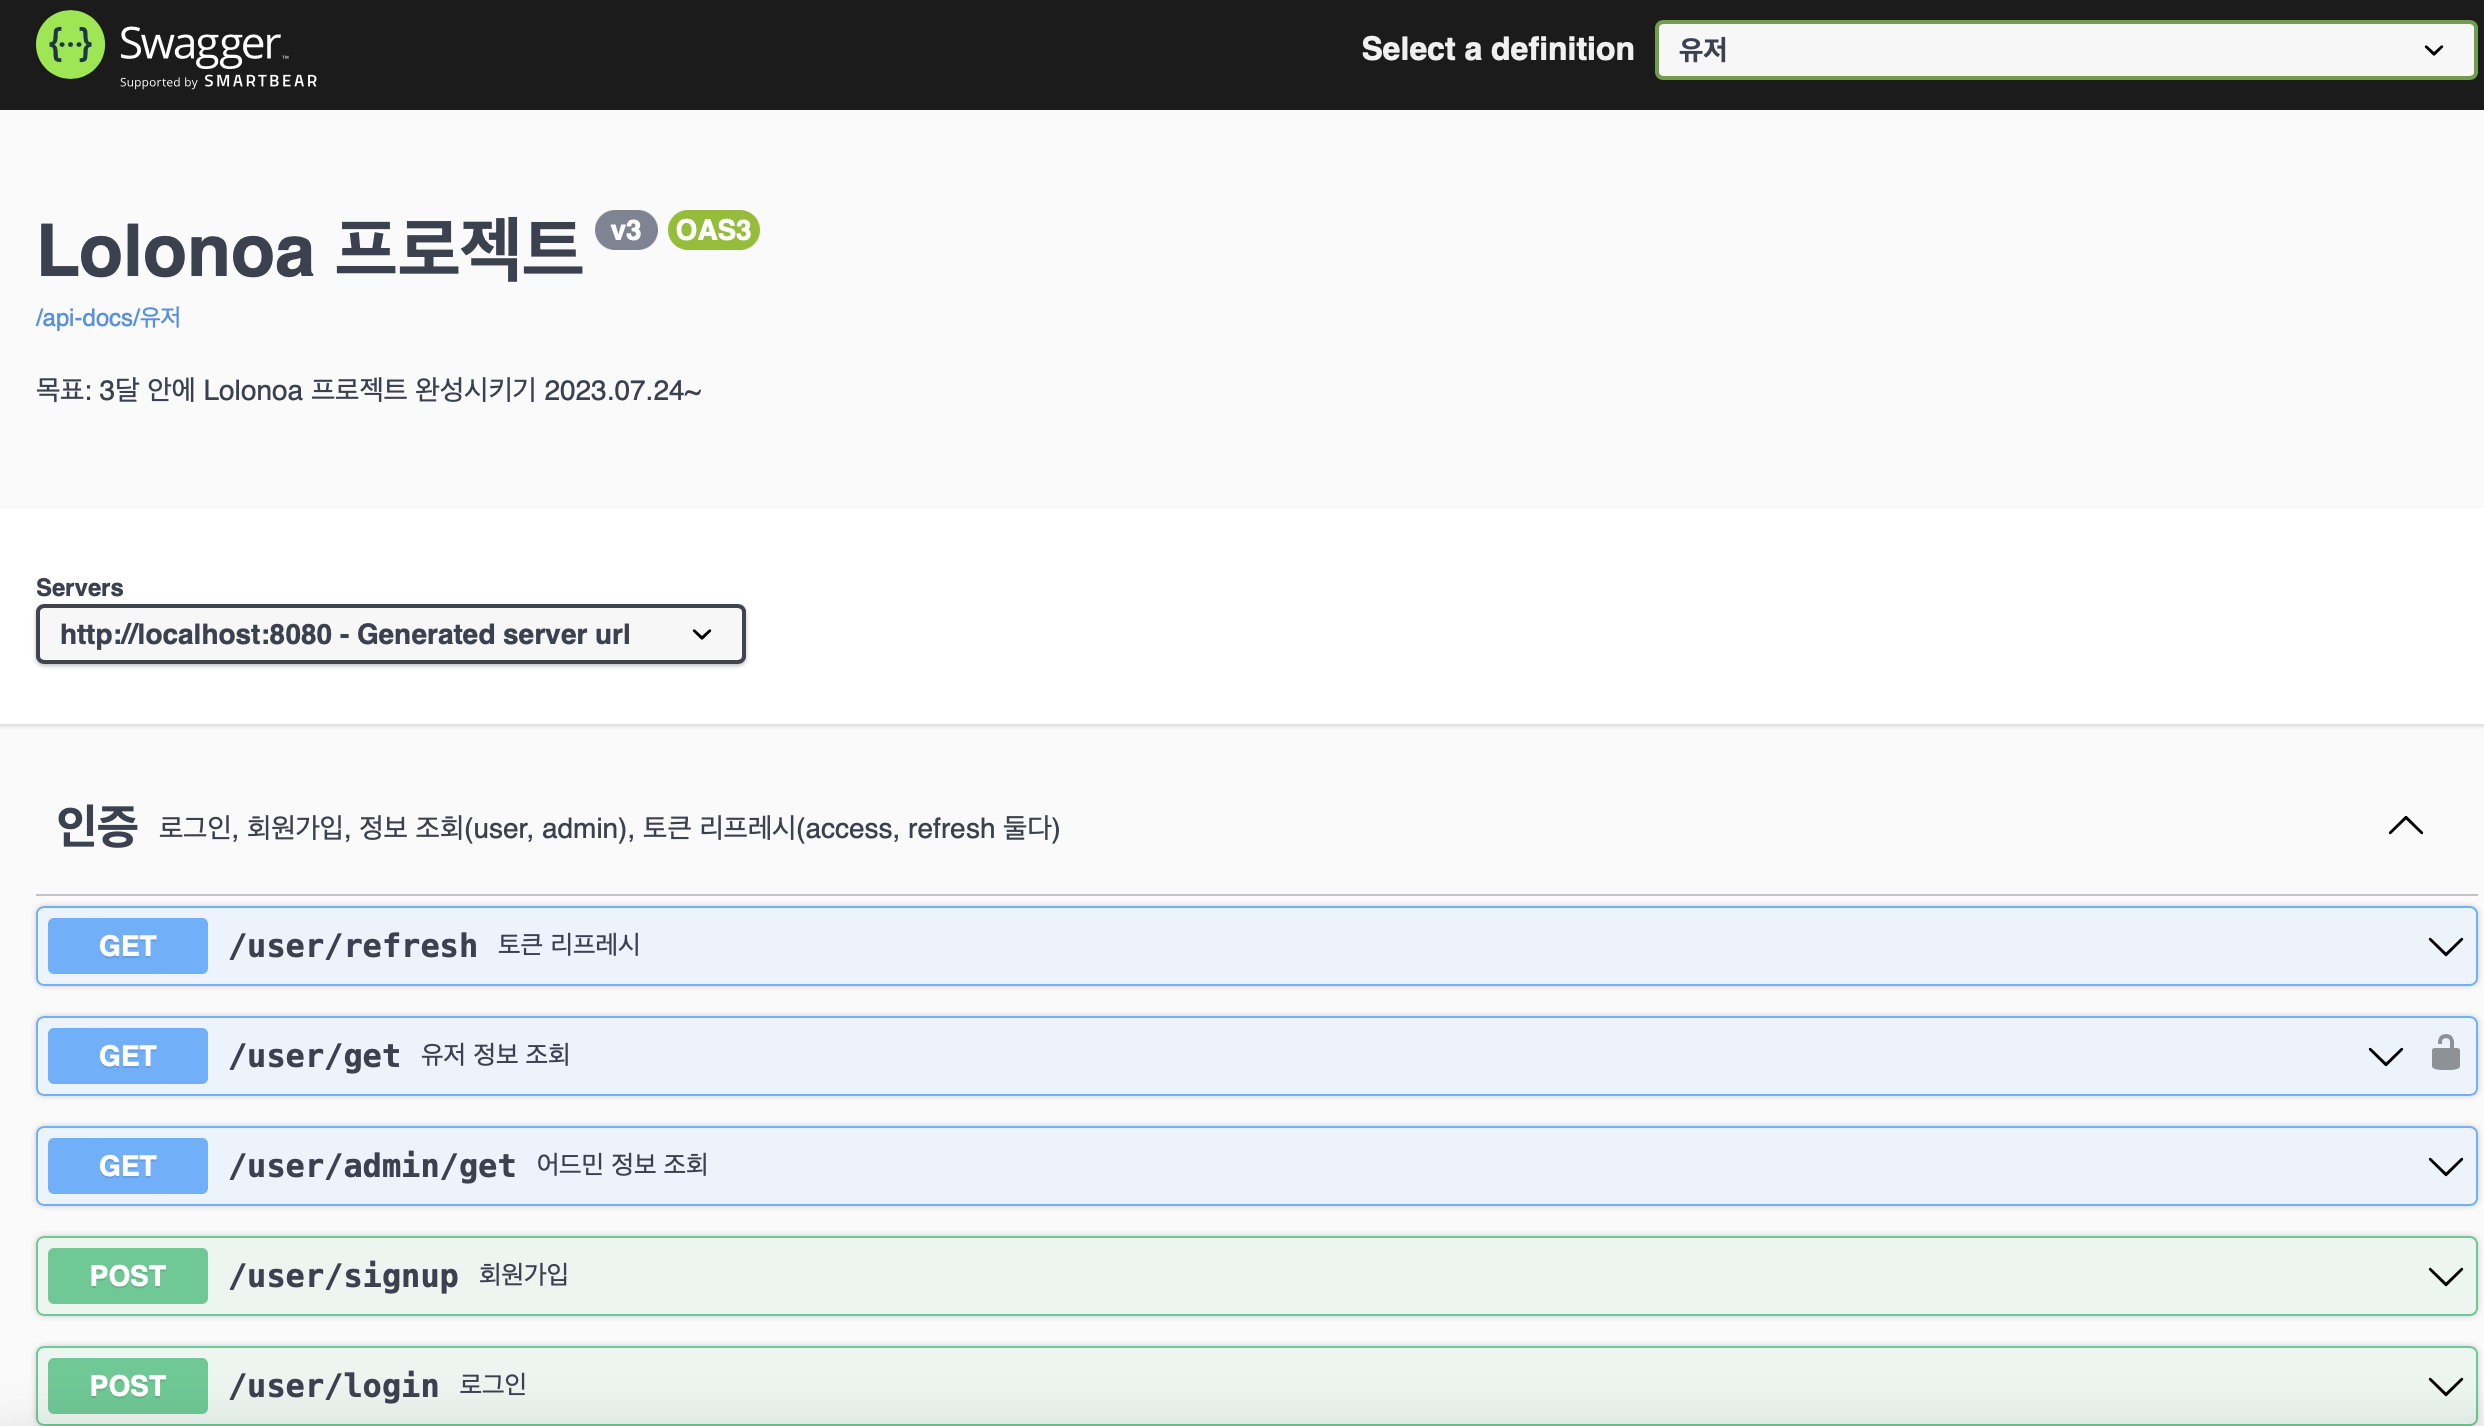Expand the /user/admin/get row via its chevron
The width and height of the screenshot is (2484, 1426).
[x=2445, y=1166]
